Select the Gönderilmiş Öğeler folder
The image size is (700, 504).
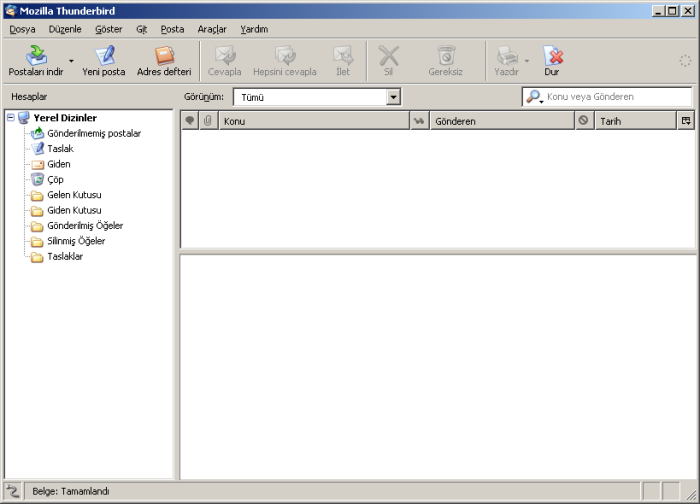(x=85, y=226)
